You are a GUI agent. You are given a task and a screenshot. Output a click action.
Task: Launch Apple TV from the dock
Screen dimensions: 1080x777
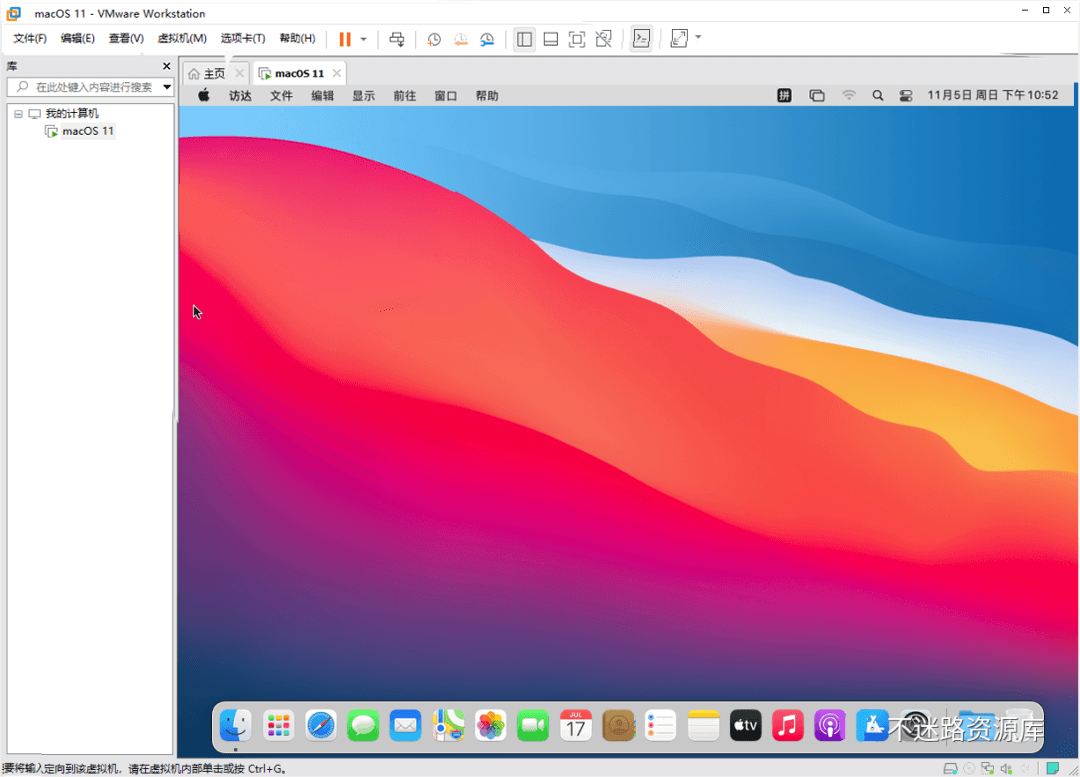pyautogui.click(x=746, y=725)
